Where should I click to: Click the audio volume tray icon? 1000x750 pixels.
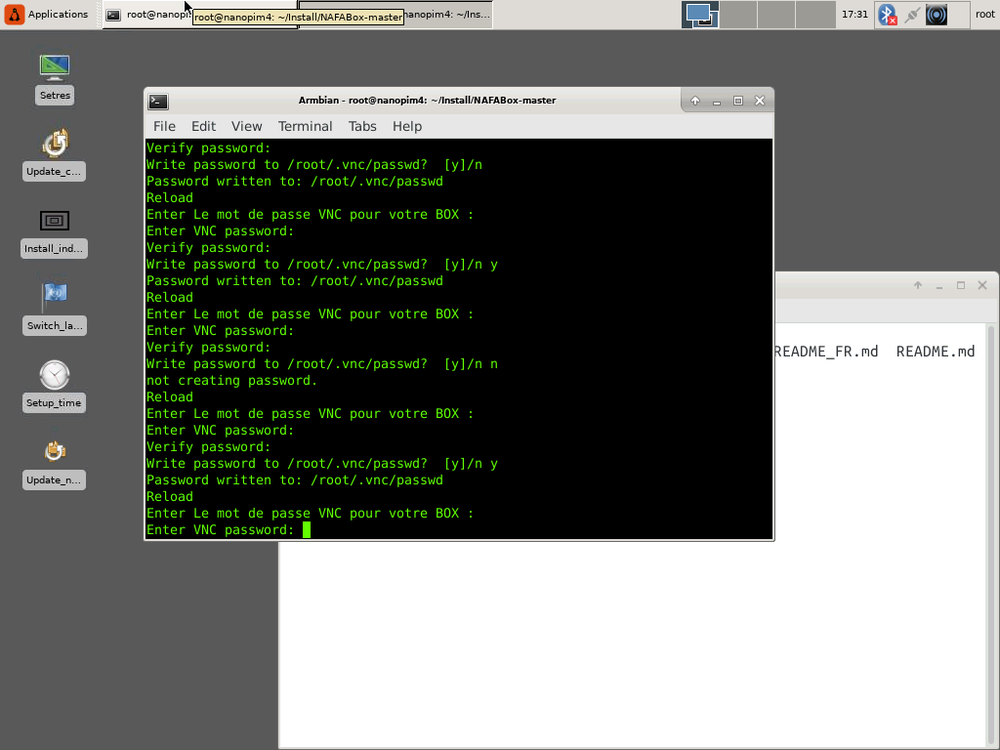pyautogui.click(x=936, y=15)
